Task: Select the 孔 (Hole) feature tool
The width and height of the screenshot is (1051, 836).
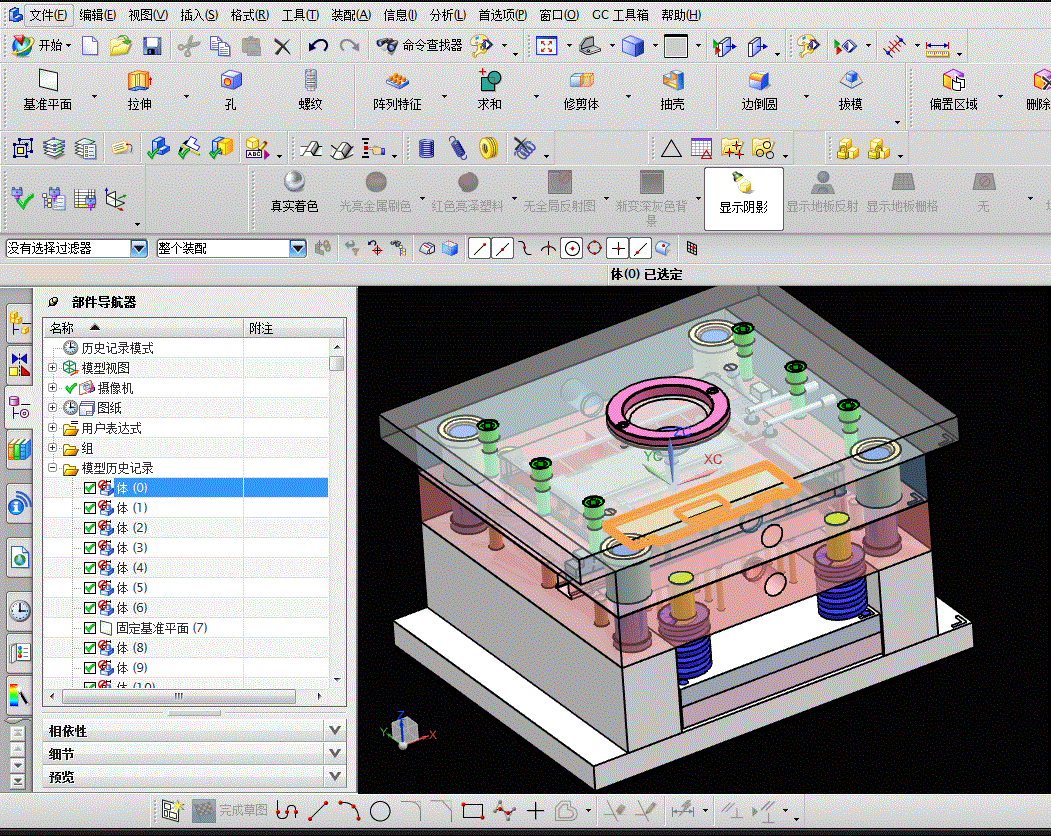Action: pos(231,82)
